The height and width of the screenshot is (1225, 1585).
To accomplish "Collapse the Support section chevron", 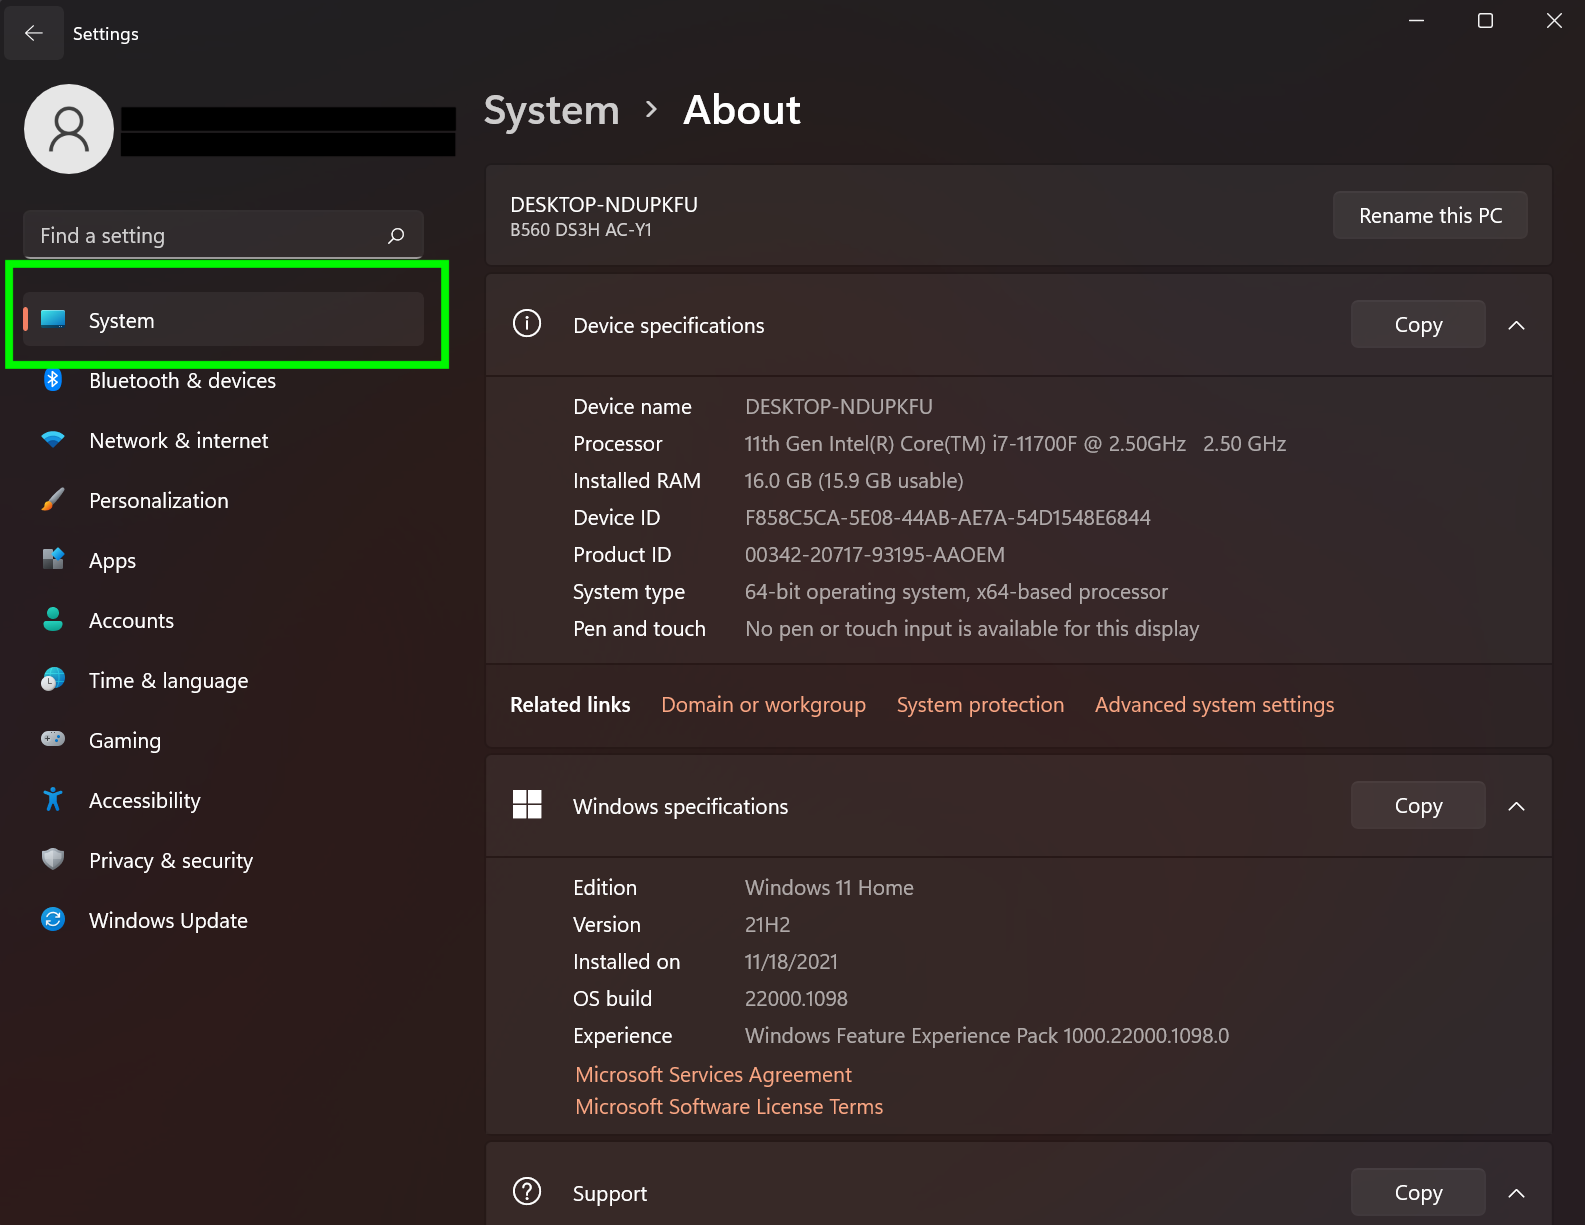I will (1516, 1193).
